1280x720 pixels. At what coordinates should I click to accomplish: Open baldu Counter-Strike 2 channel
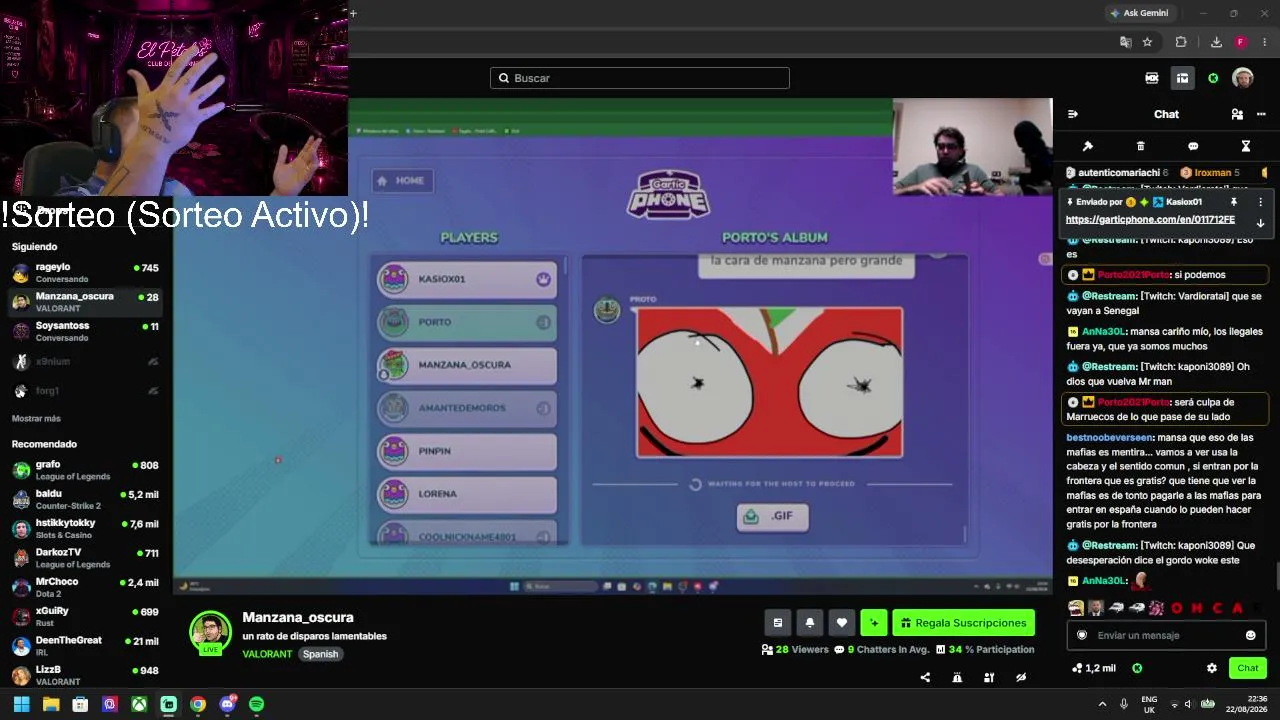pyautogui.click(x=86, y=499)
